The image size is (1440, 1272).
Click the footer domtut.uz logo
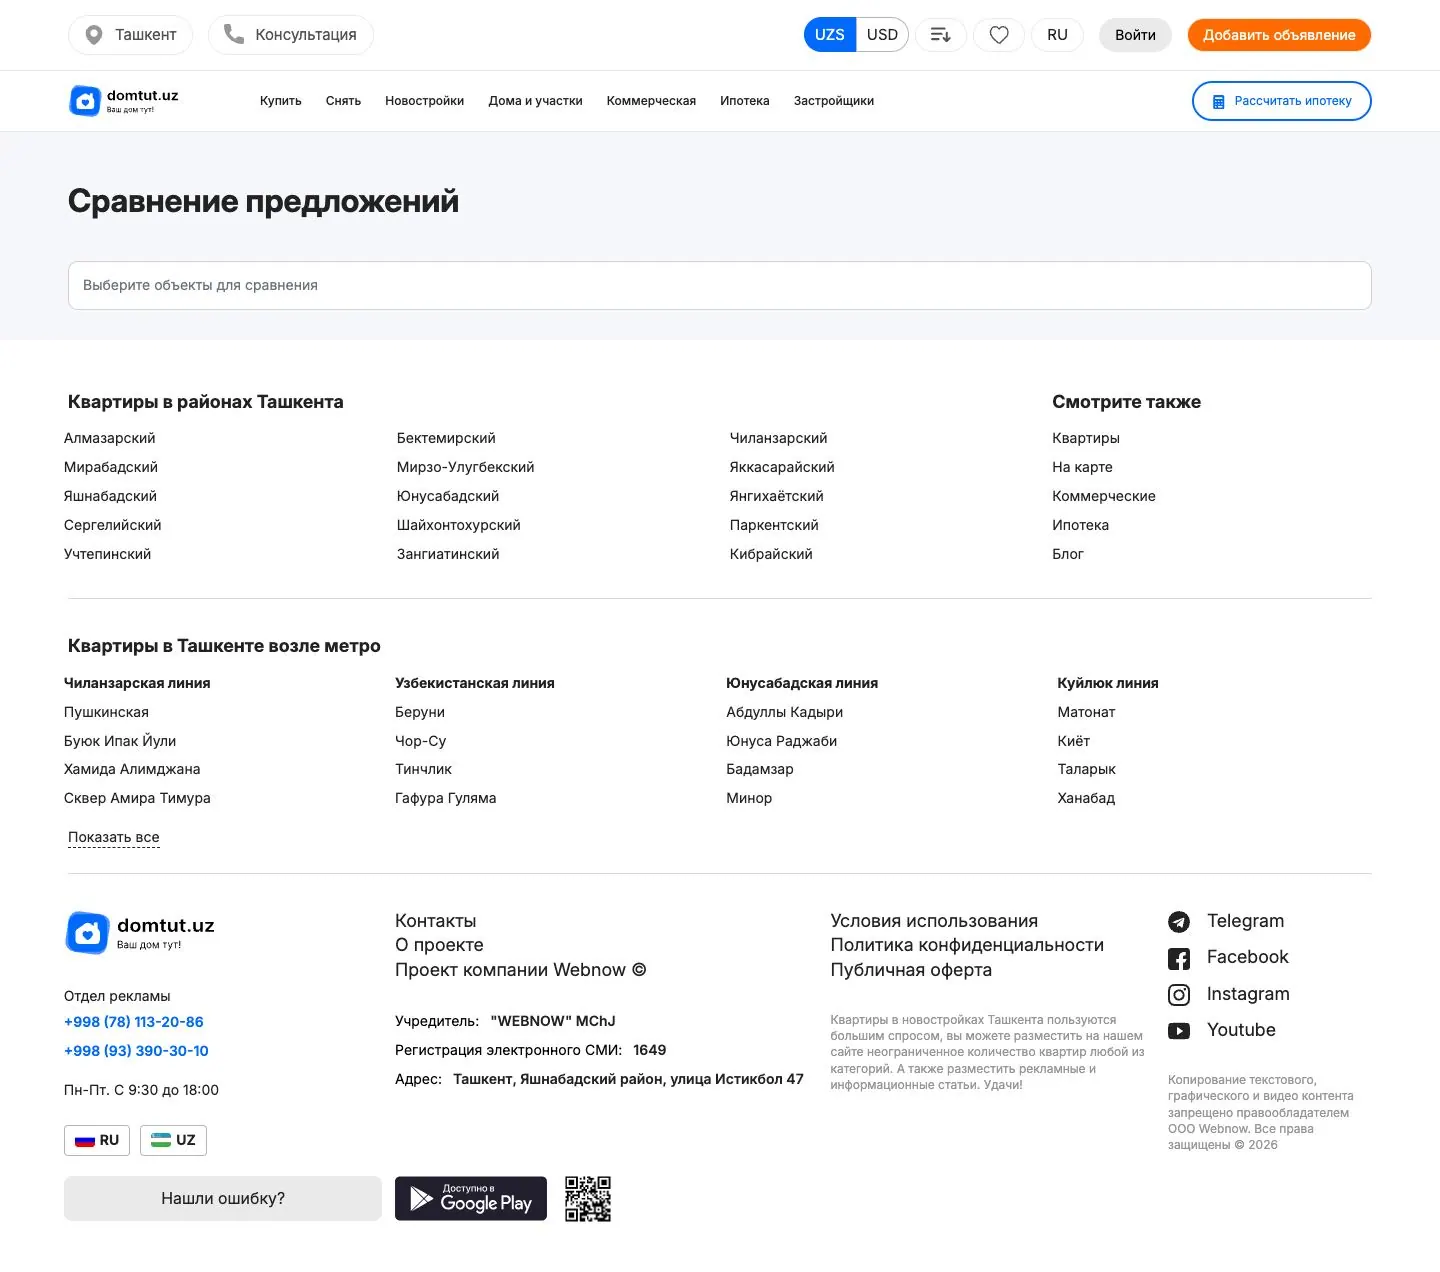(x=140, y=932)
